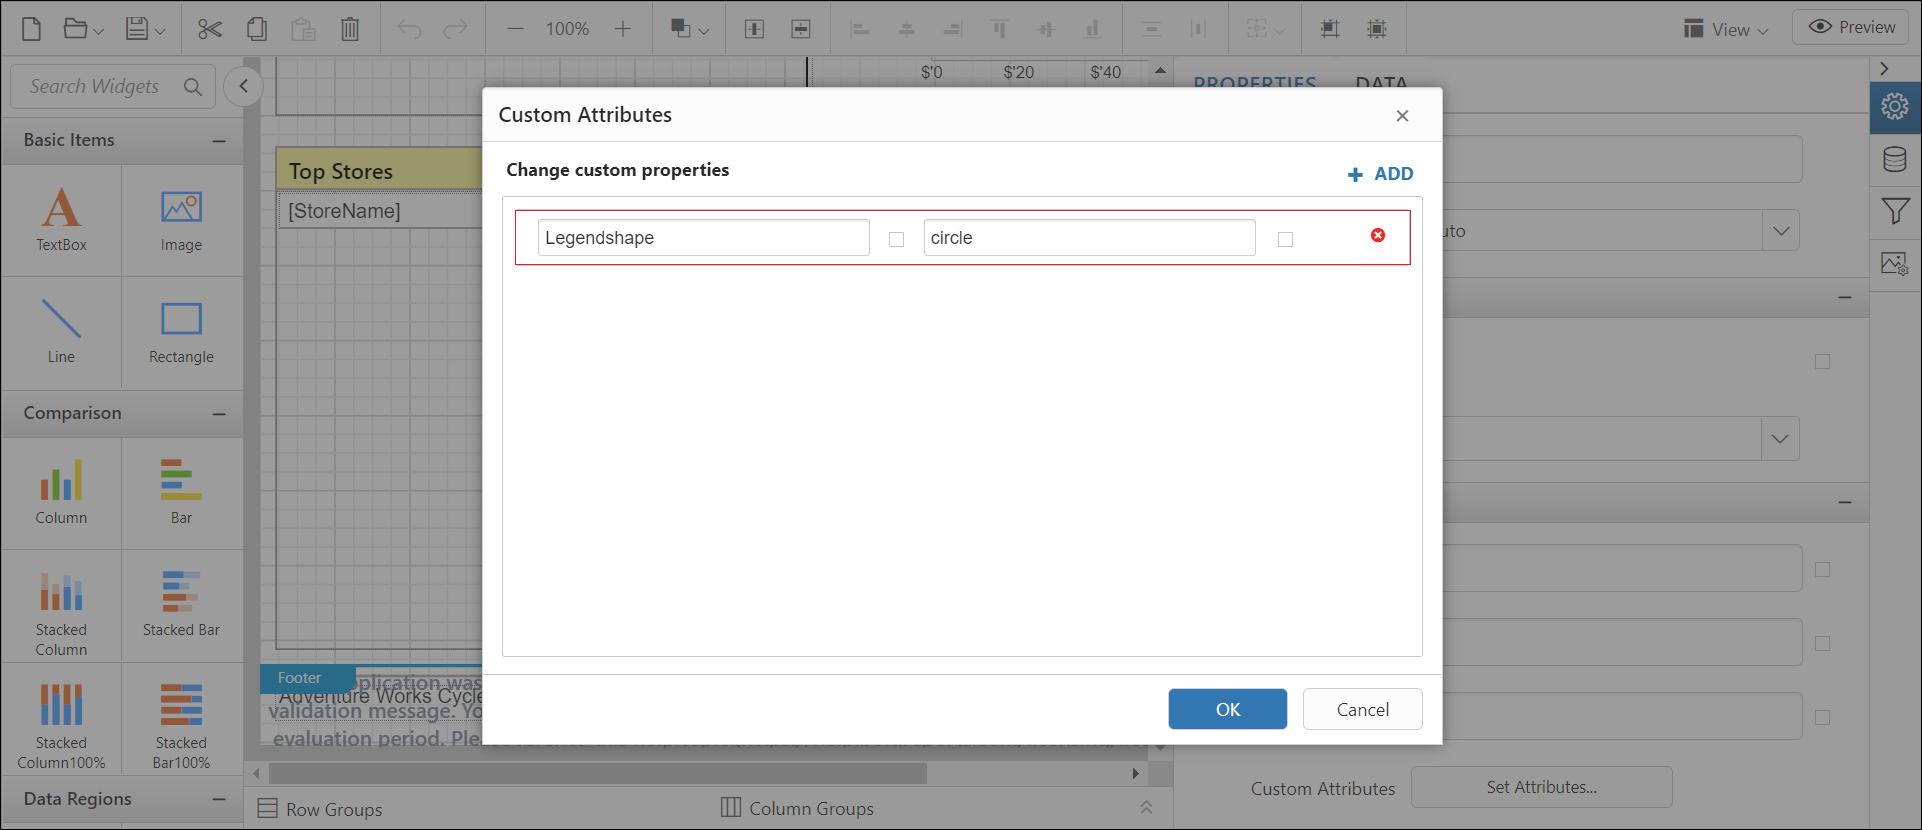Screen dimensions: 1922x830
Task: Collapse the Basic Items section
Action: click(x=219, y=141)
